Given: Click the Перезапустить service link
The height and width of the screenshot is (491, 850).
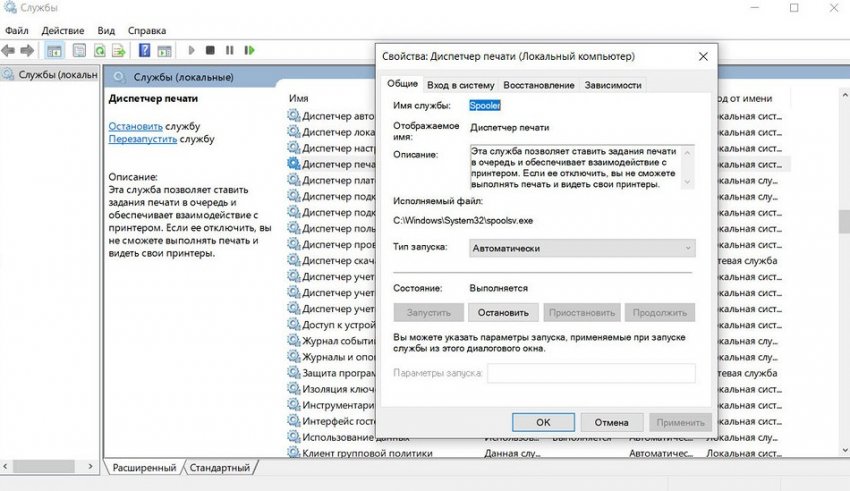Looking at the screenshot, I should (144, 139).
